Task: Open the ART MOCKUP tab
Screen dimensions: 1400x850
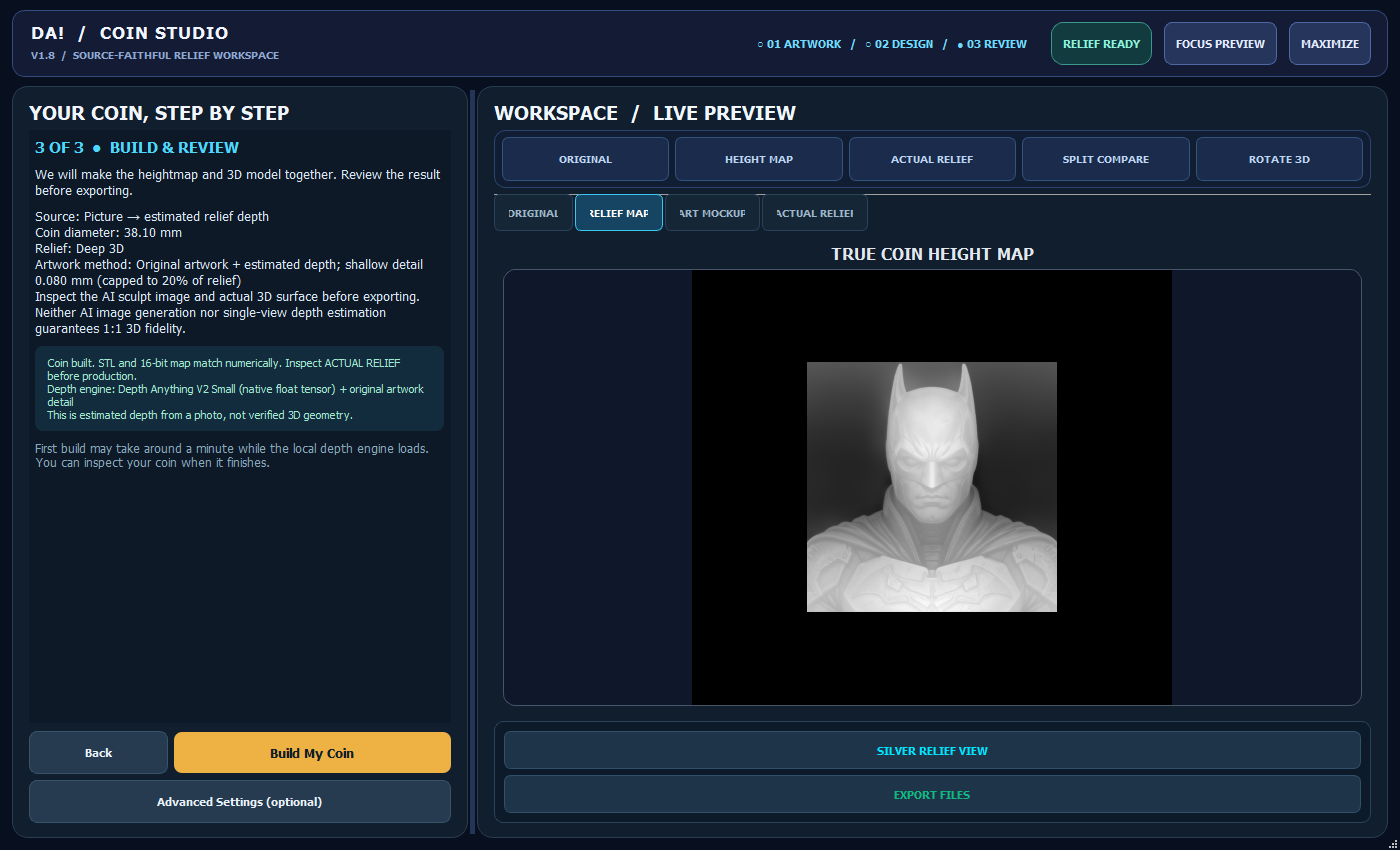Action: 712,213
